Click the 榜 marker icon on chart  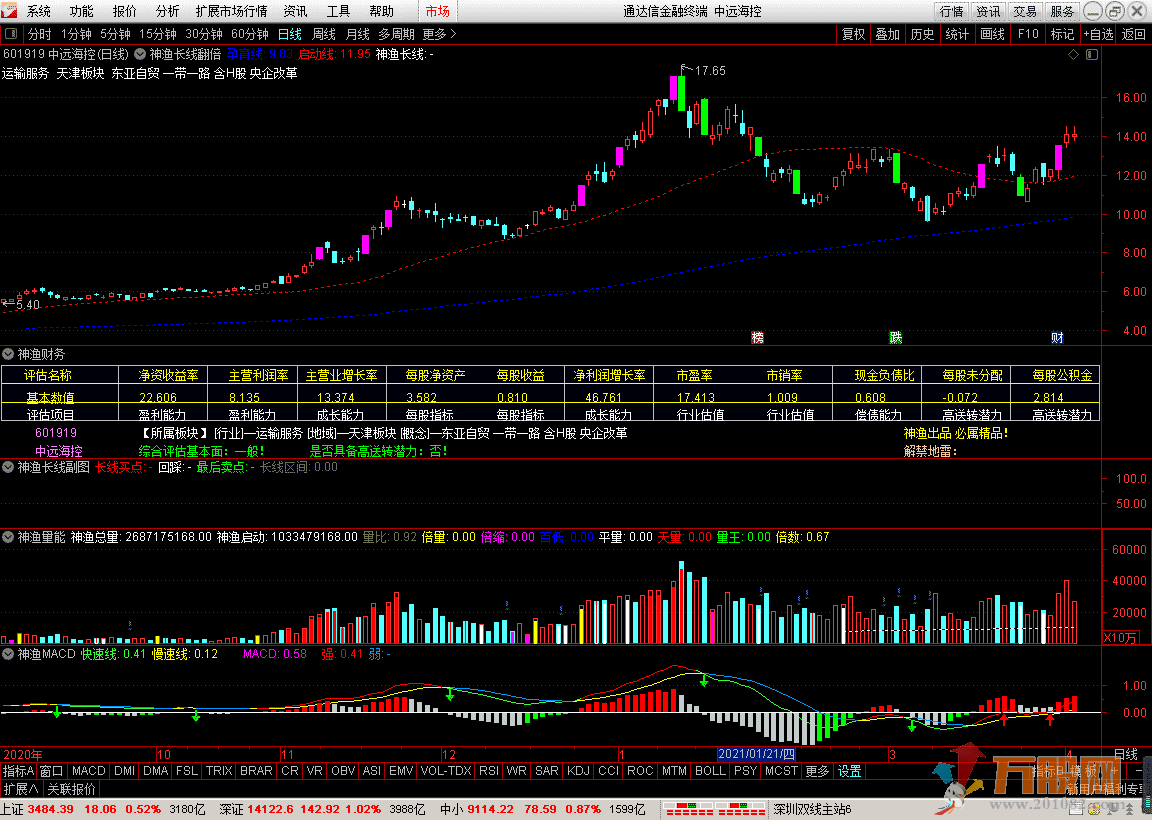click(x=757, y=337)
